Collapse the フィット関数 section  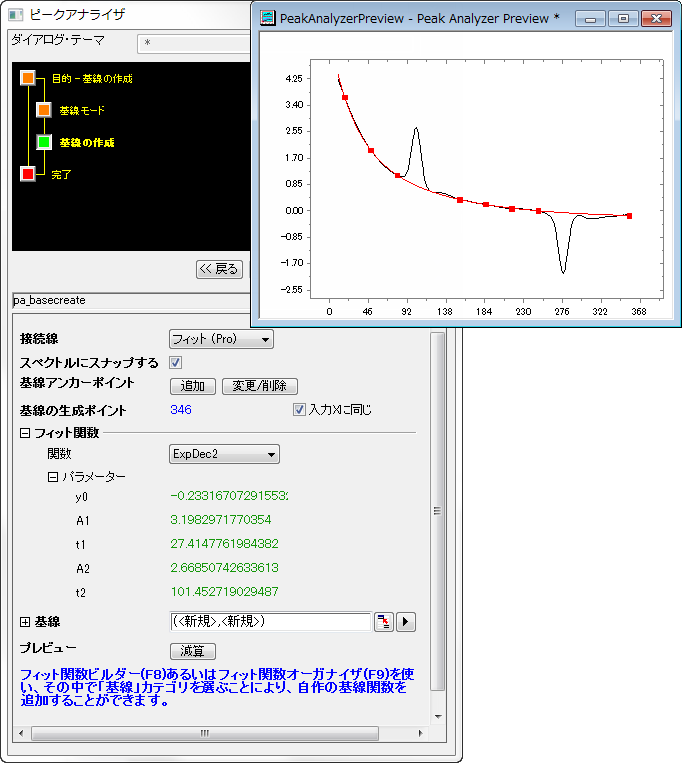(25, 433)
